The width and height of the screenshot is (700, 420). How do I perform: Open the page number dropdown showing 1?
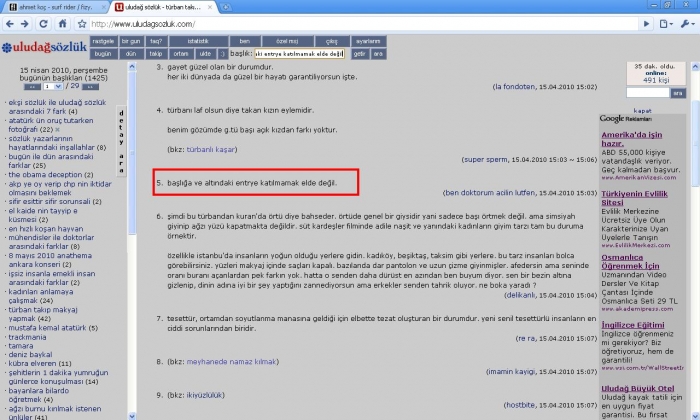(x=53, y=86)
